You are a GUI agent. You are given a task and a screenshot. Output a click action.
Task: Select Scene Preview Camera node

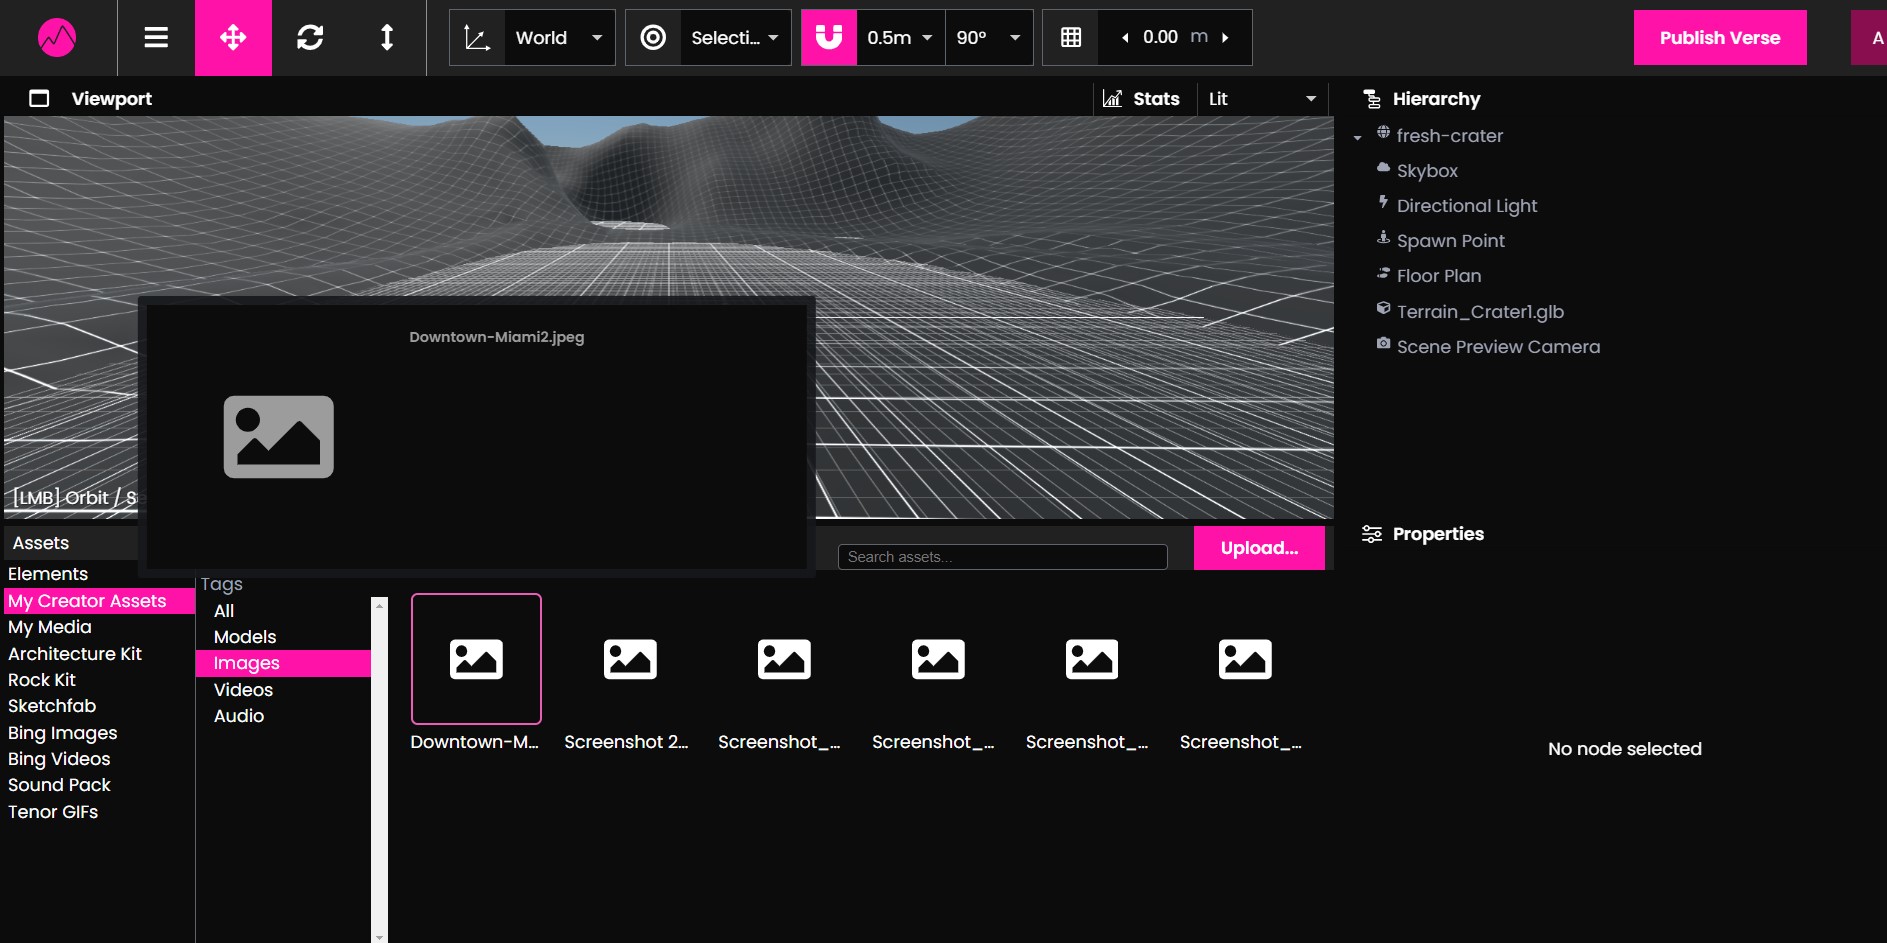(x=1498, y=347)
